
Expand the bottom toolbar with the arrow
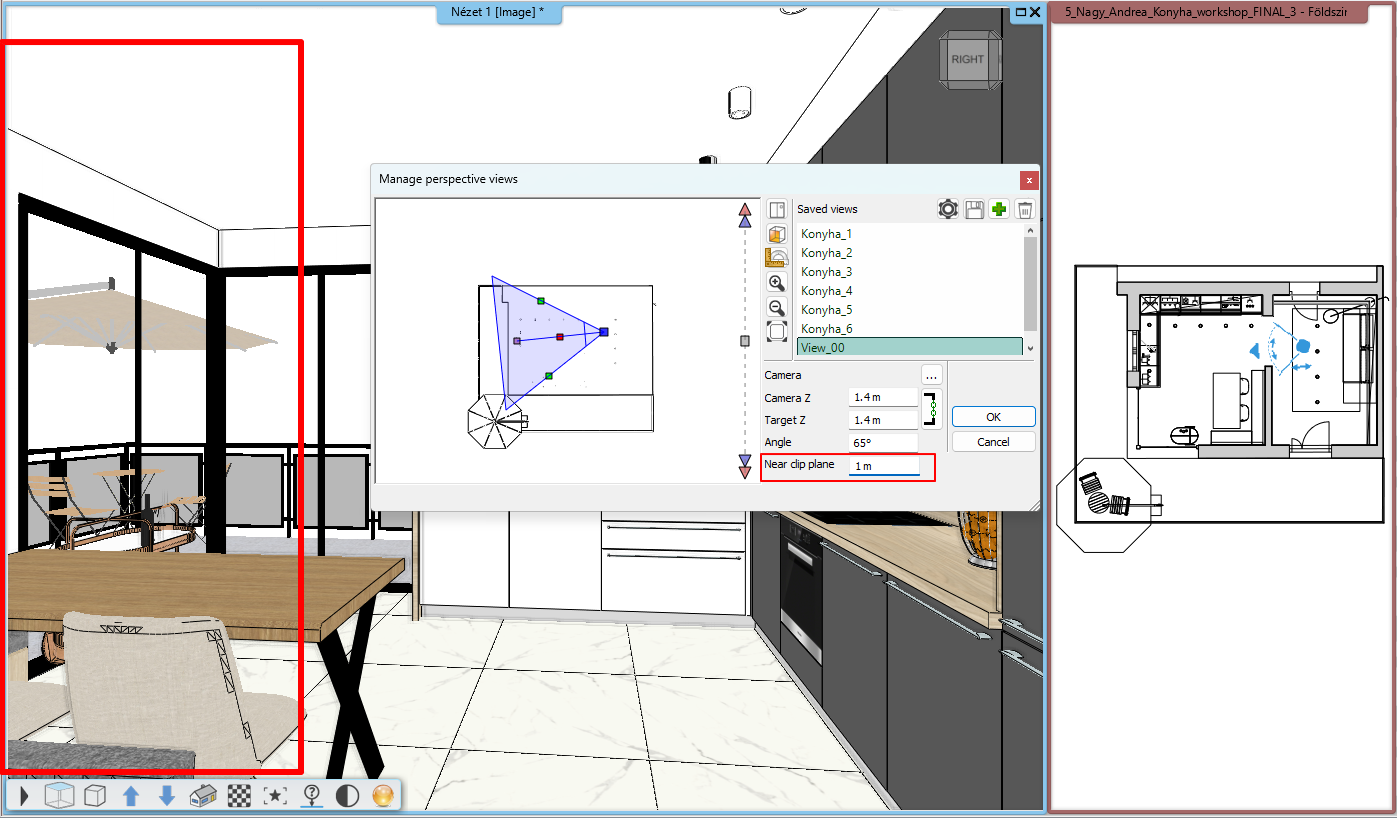tap(24, 796)
